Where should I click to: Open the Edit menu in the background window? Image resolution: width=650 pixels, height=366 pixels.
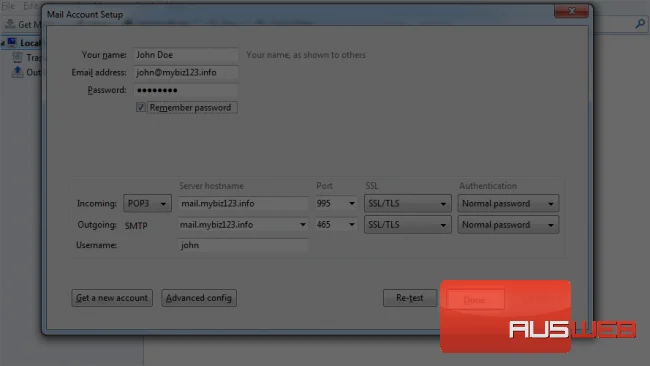pyautogui.click(x=30, y=6)
